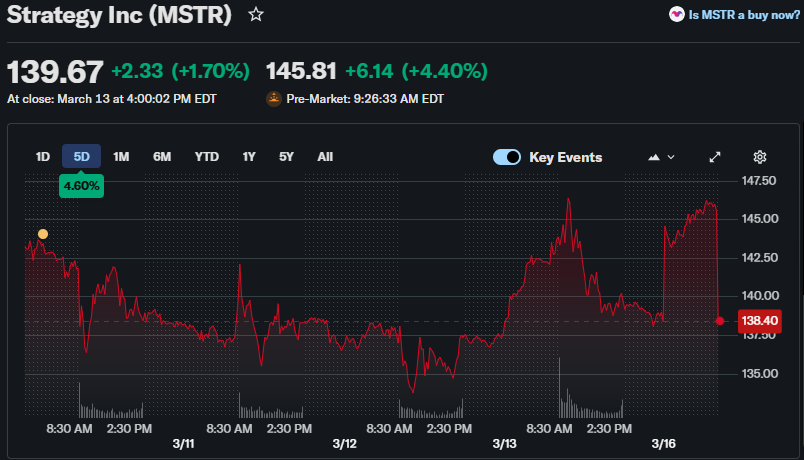
Task: Select the 5D time range
Action: 82,156
